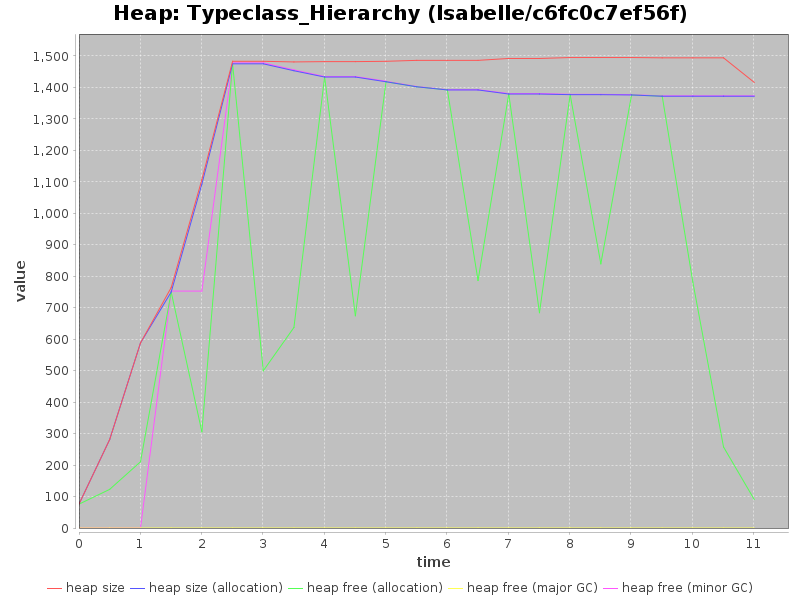This screenshot has width=800, height=600.
Task: Select the "heap size (allocation)" legend text
Action: click(x=216, y=588)
